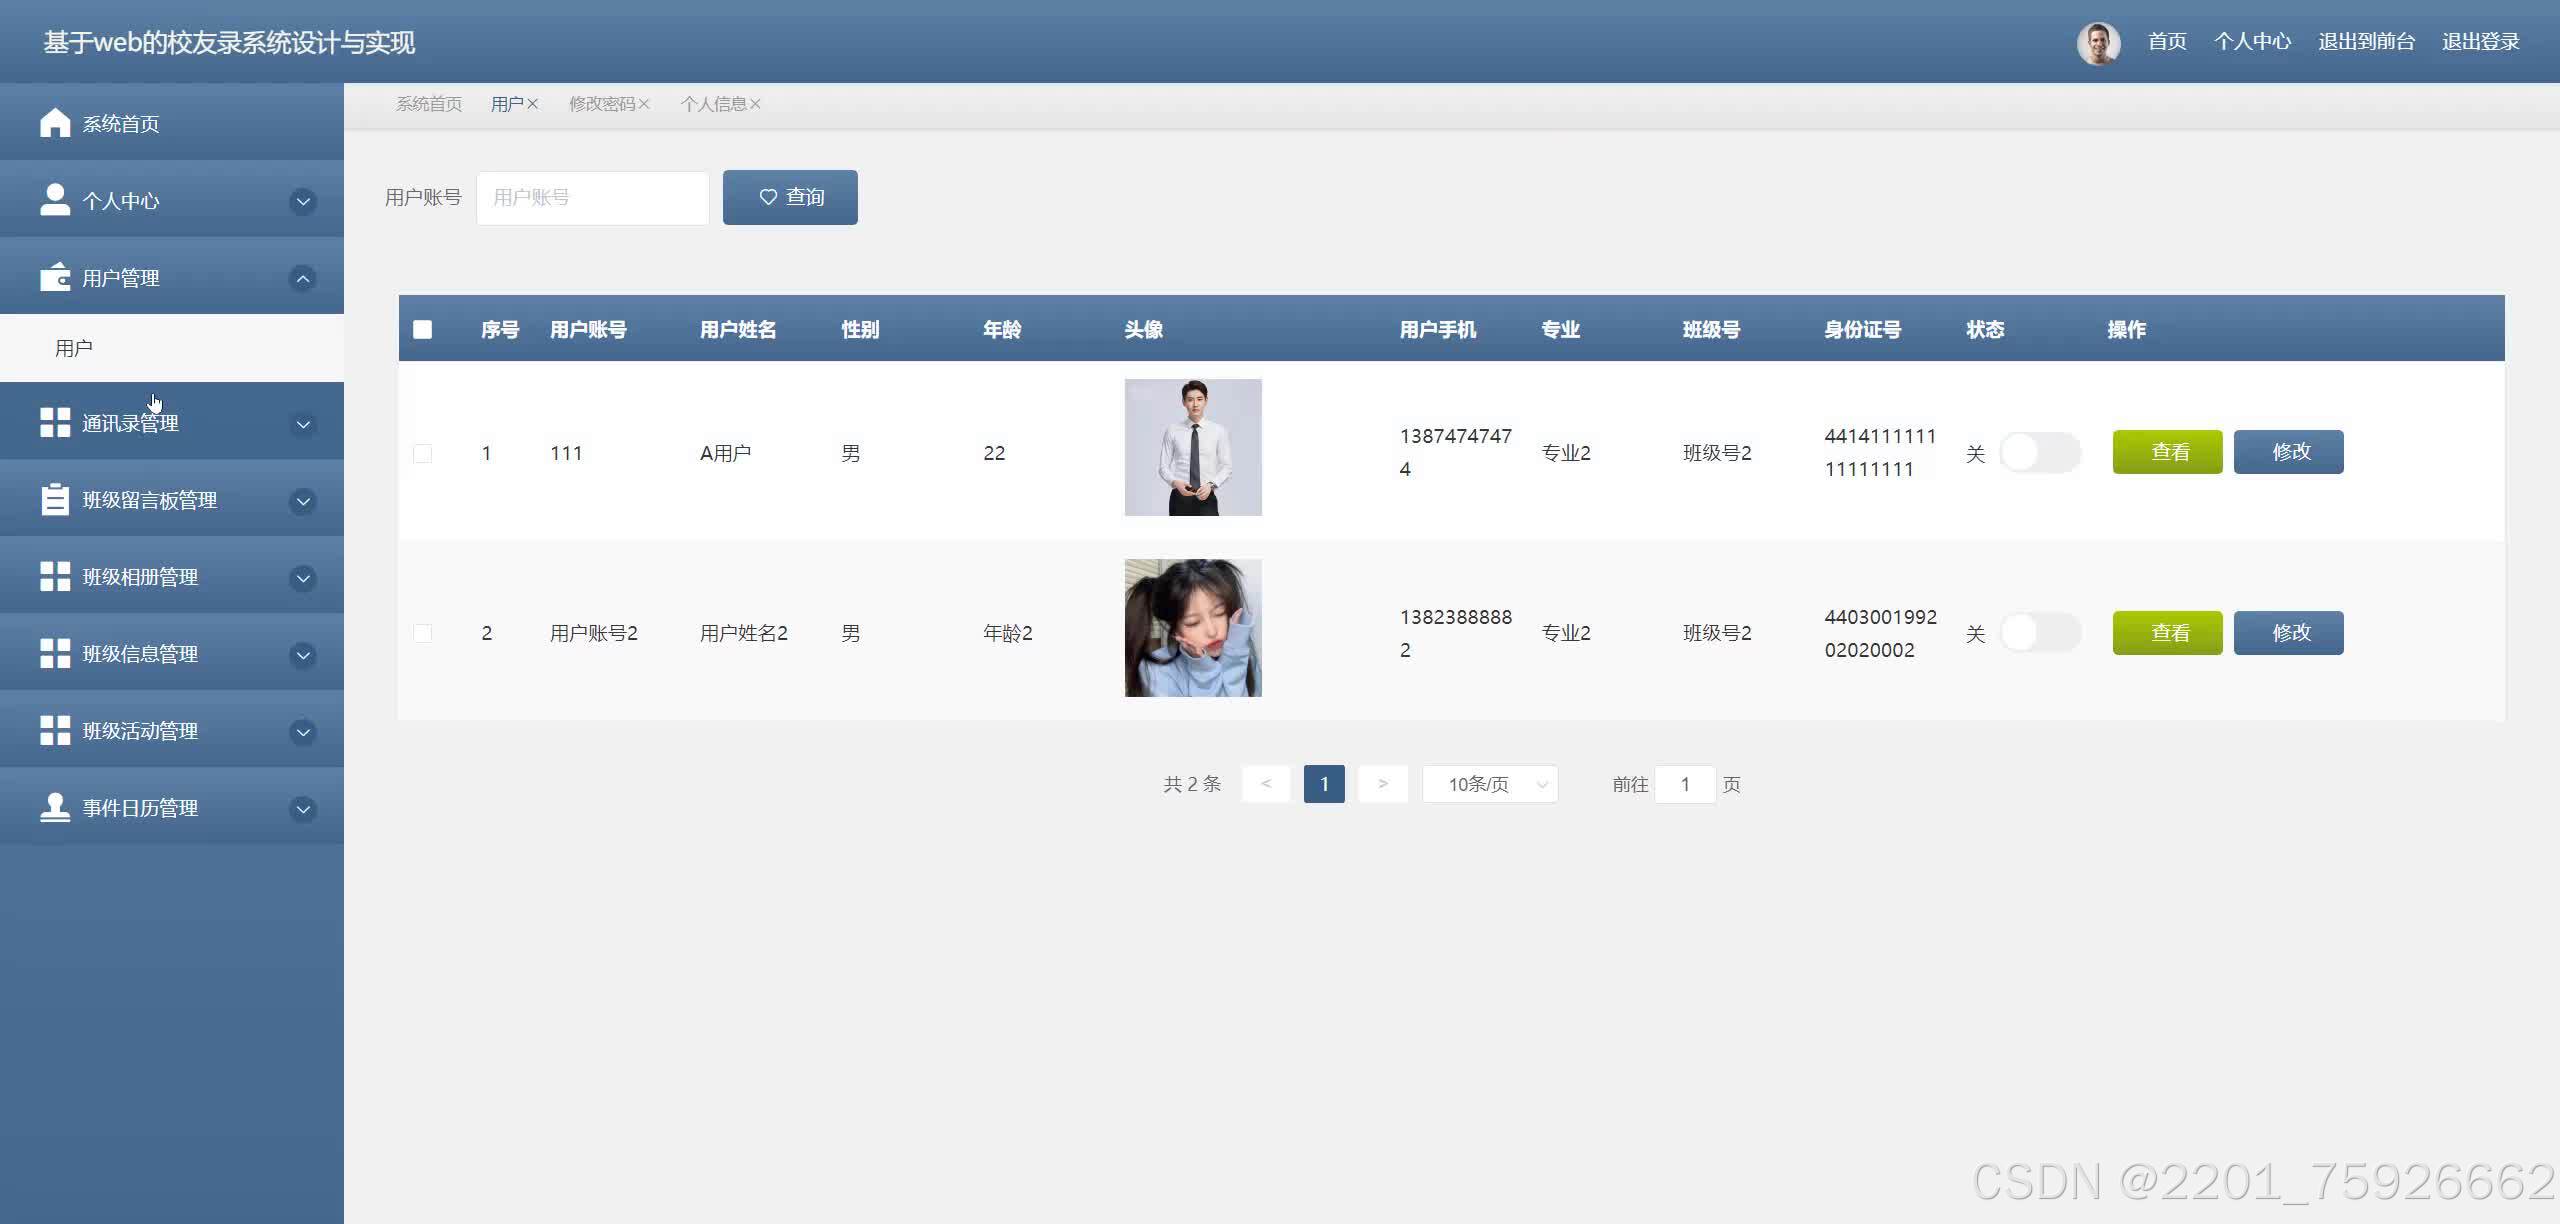This screenshot has height=1224, width=2560.
Task: Click the stamp icon beside 事件日历管理
Action: [x=55, y=807]
